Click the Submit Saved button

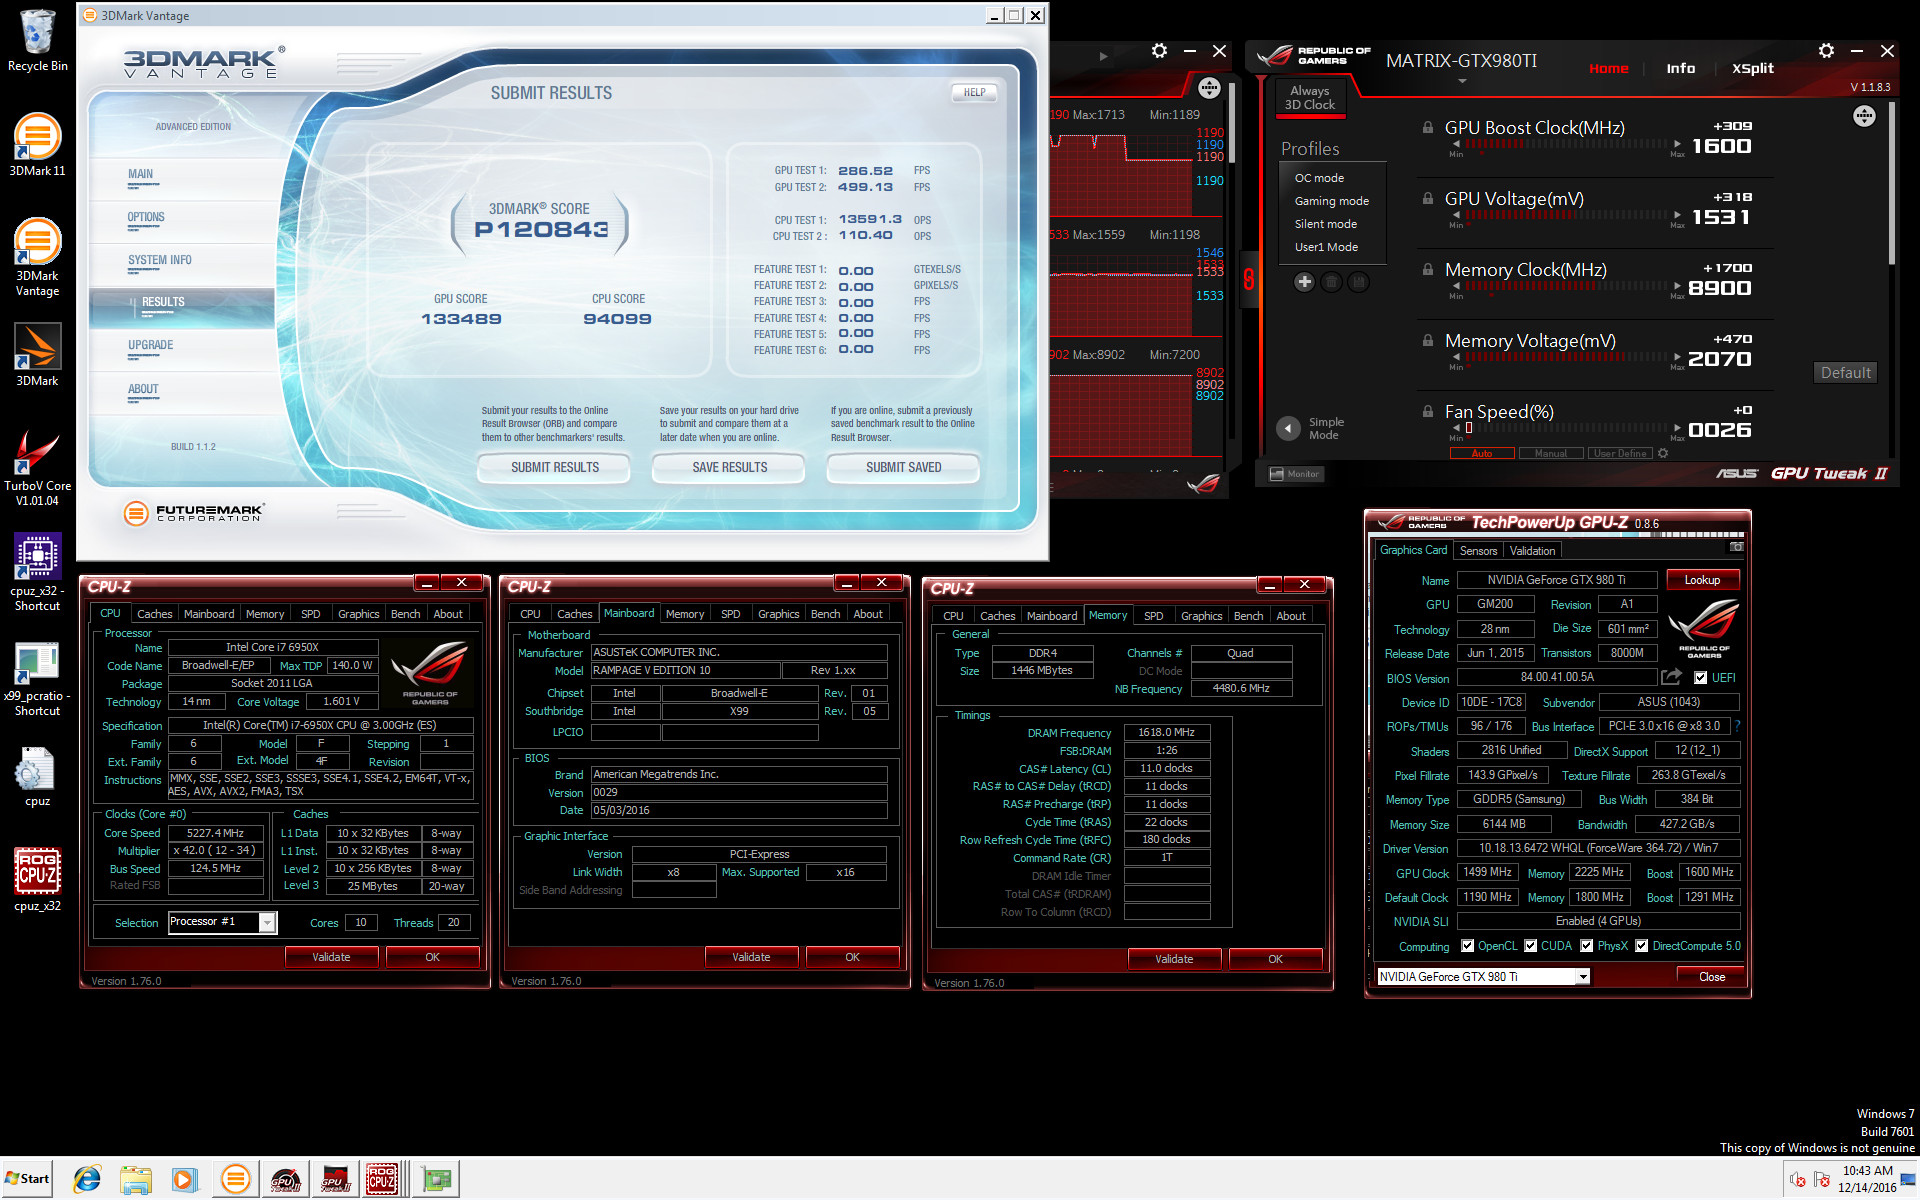click(903, 467)
